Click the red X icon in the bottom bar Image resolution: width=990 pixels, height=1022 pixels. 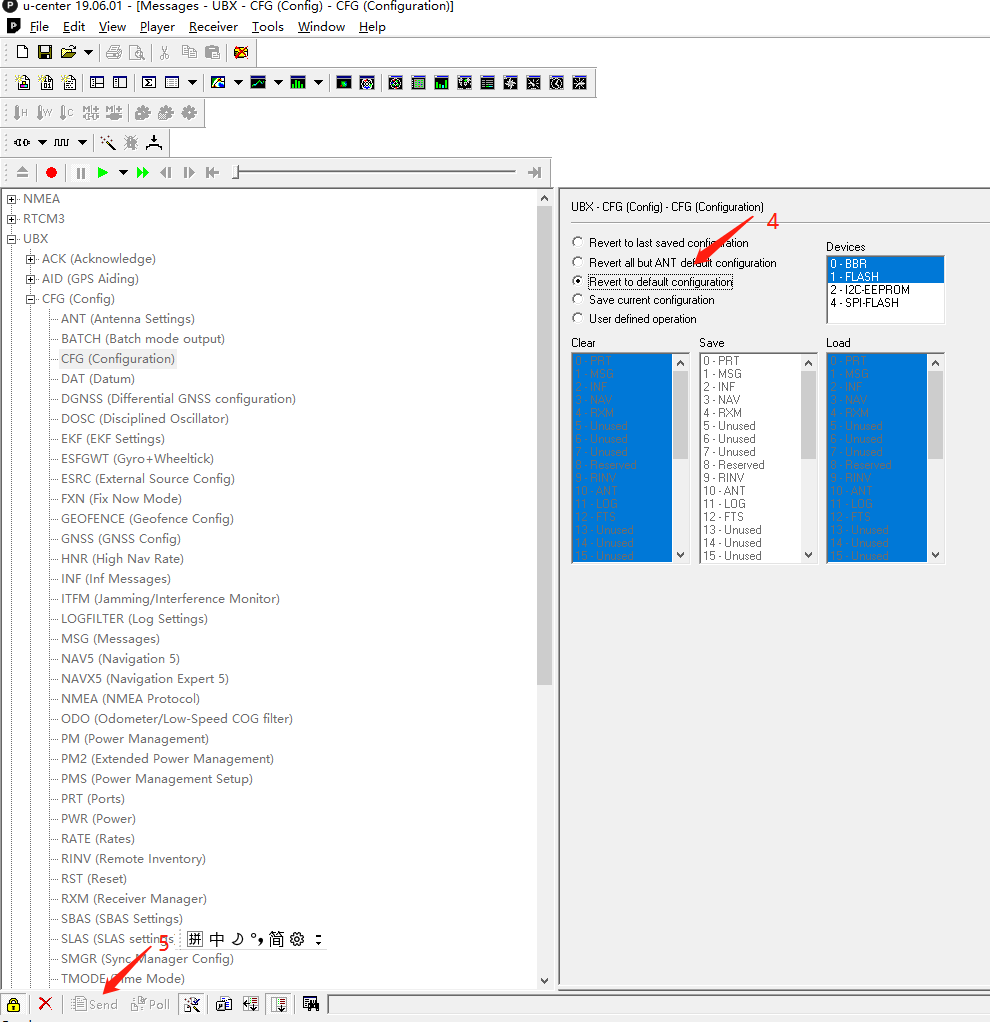45,1004
